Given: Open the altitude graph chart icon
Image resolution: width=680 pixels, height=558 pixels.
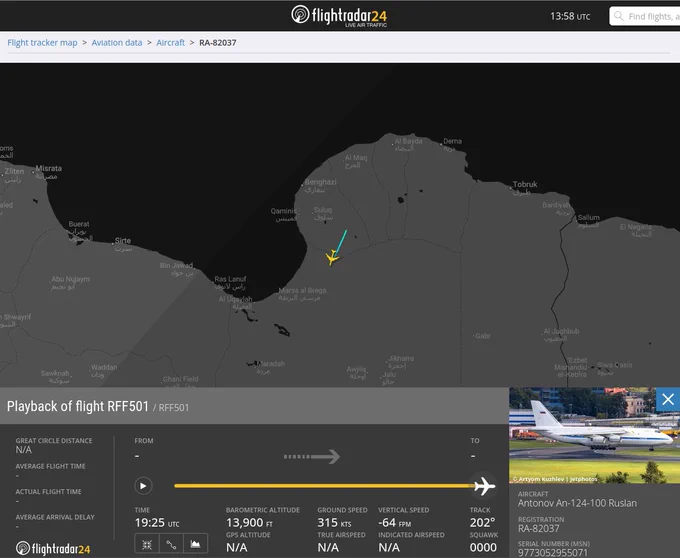Looking at the screenshot, I should tap(196, 545).
